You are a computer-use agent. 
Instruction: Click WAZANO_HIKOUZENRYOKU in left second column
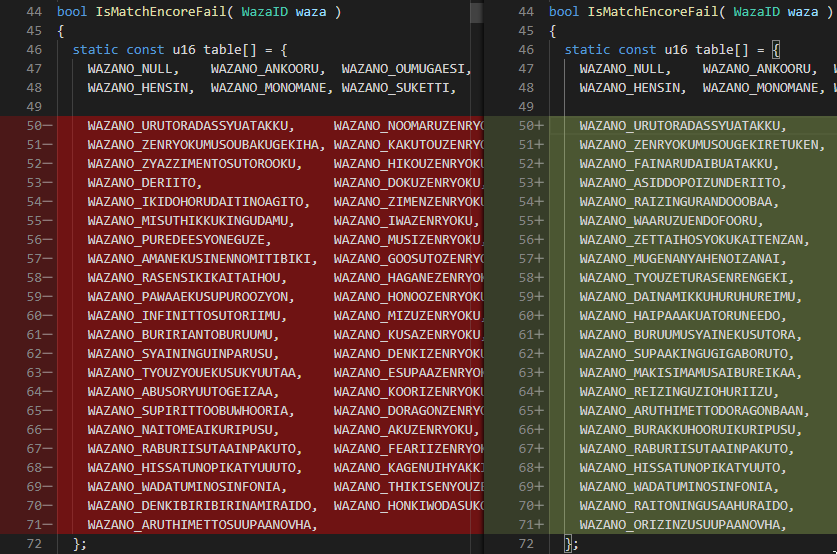tap(408, 164)
